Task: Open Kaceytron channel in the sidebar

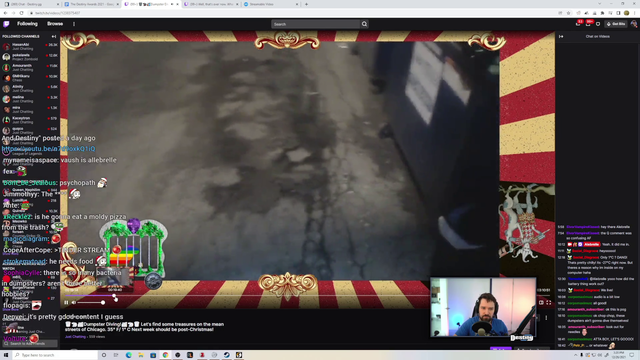Action: tap(30, 120)
